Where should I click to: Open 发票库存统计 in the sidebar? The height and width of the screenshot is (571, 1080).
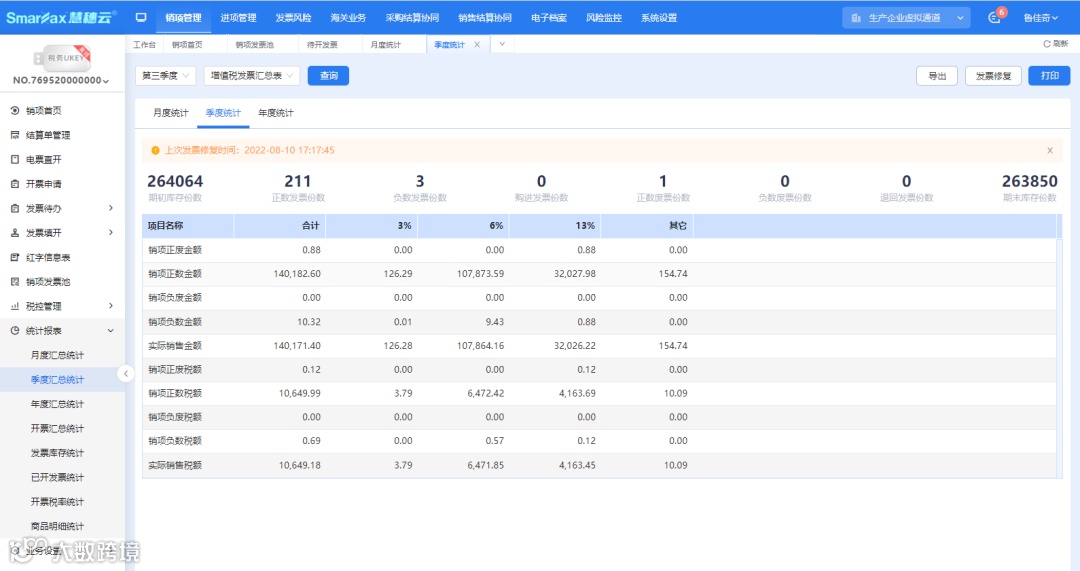57,453
